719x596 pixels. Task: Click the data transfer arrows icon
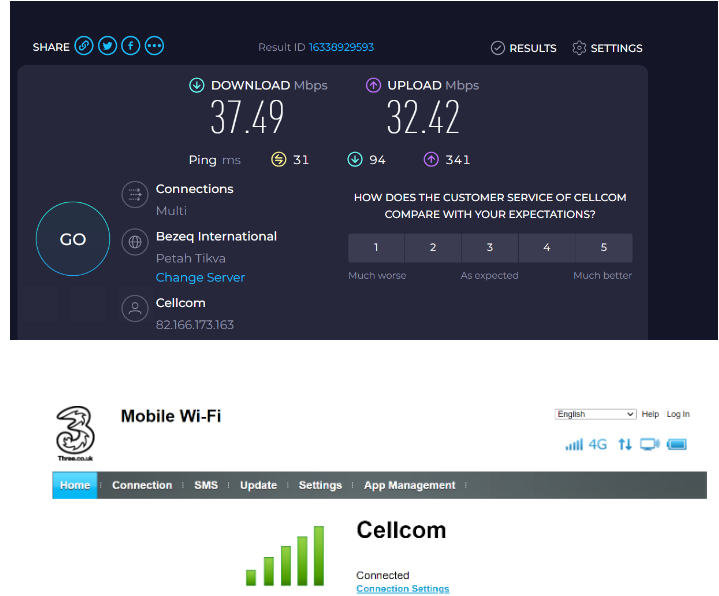pyautogui.click(x=625, y=444)
